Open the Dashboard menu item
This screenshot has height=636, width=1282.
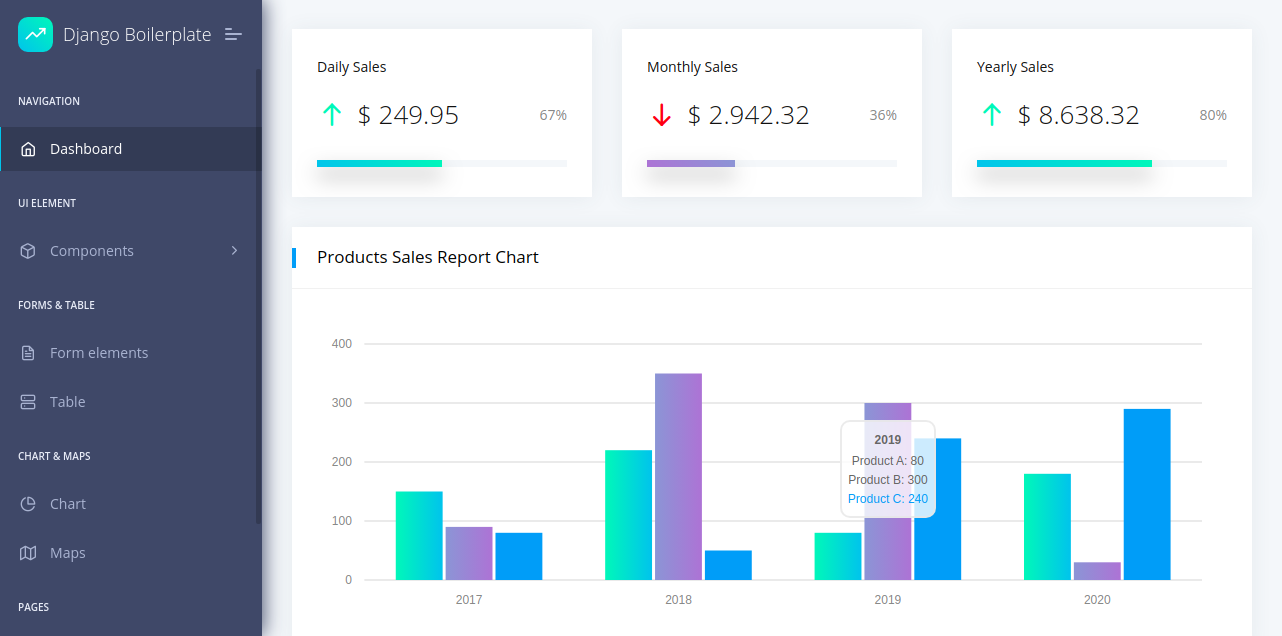[x=131, y=149]
